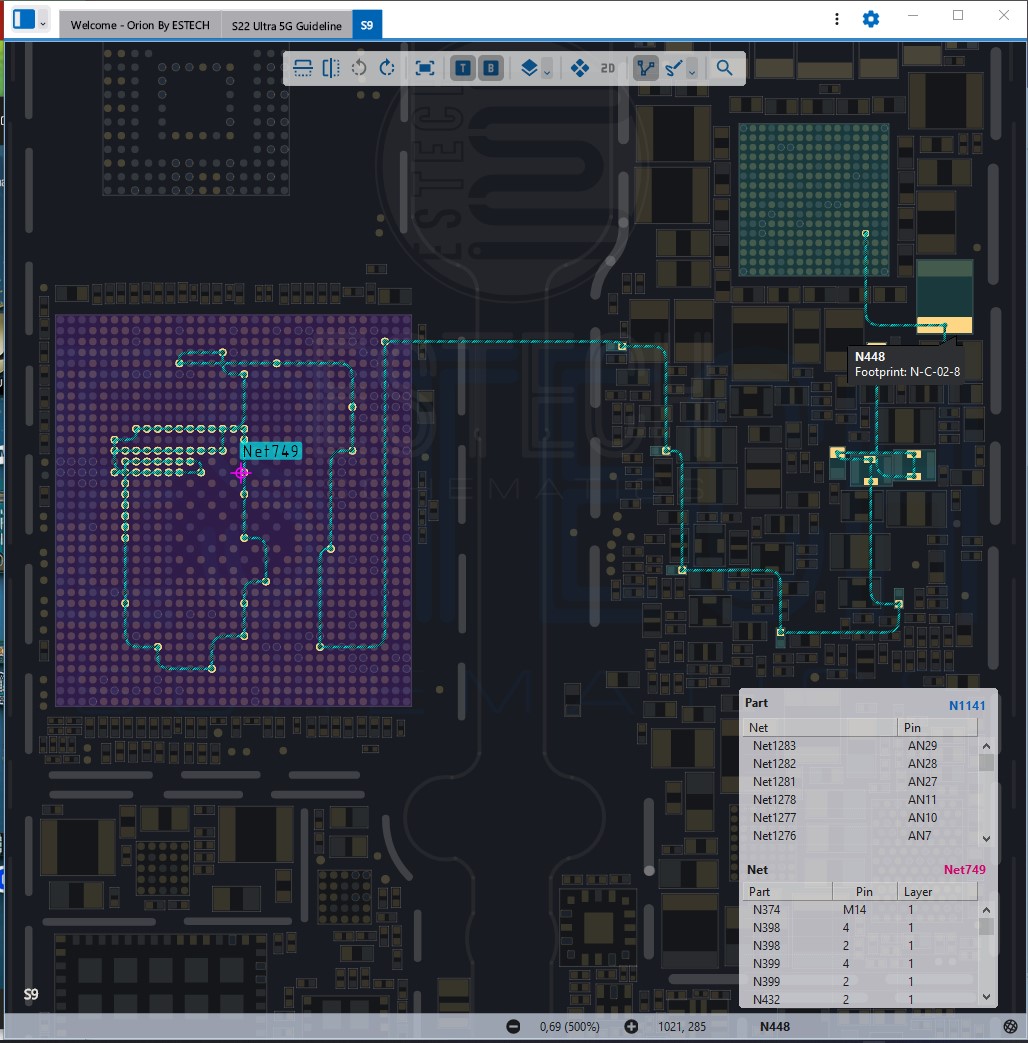Expand the layers dropdown arrow
This screenshot has height=1043, width=1028.
547,70
